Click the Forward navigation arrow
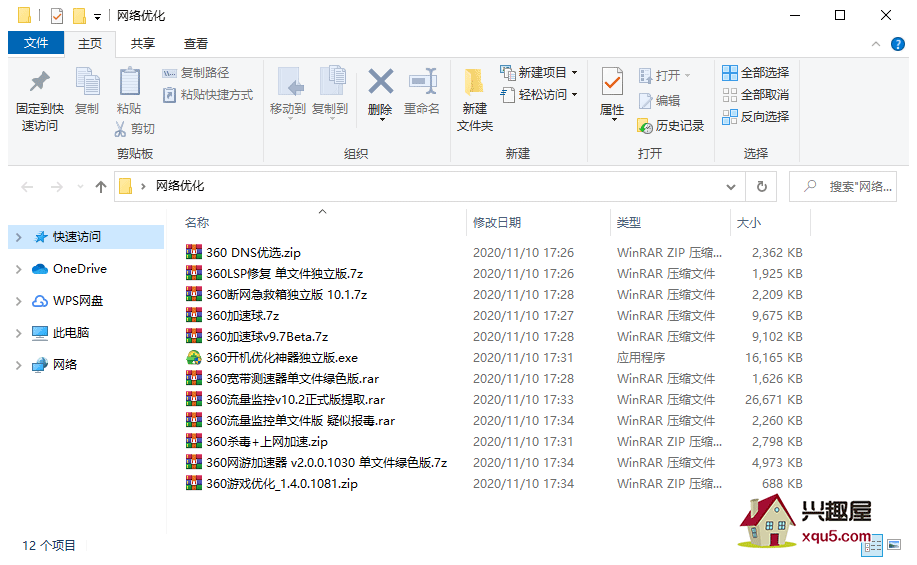Screen dimensions: 917x565 coord(57,187)
